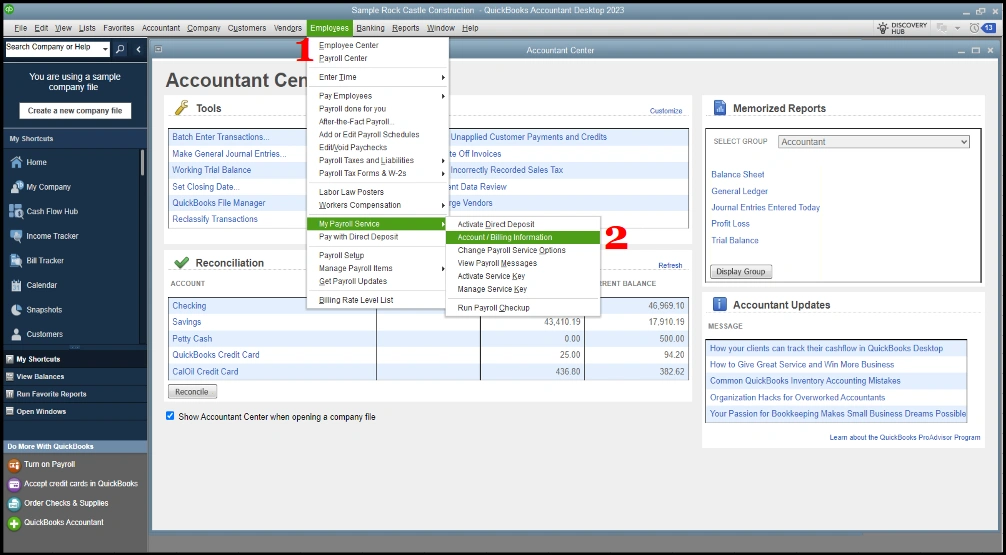Screen dimensions: 1006x555
Task: Uncheck Show Accountant Center when opening
Action: coord(171,416)
